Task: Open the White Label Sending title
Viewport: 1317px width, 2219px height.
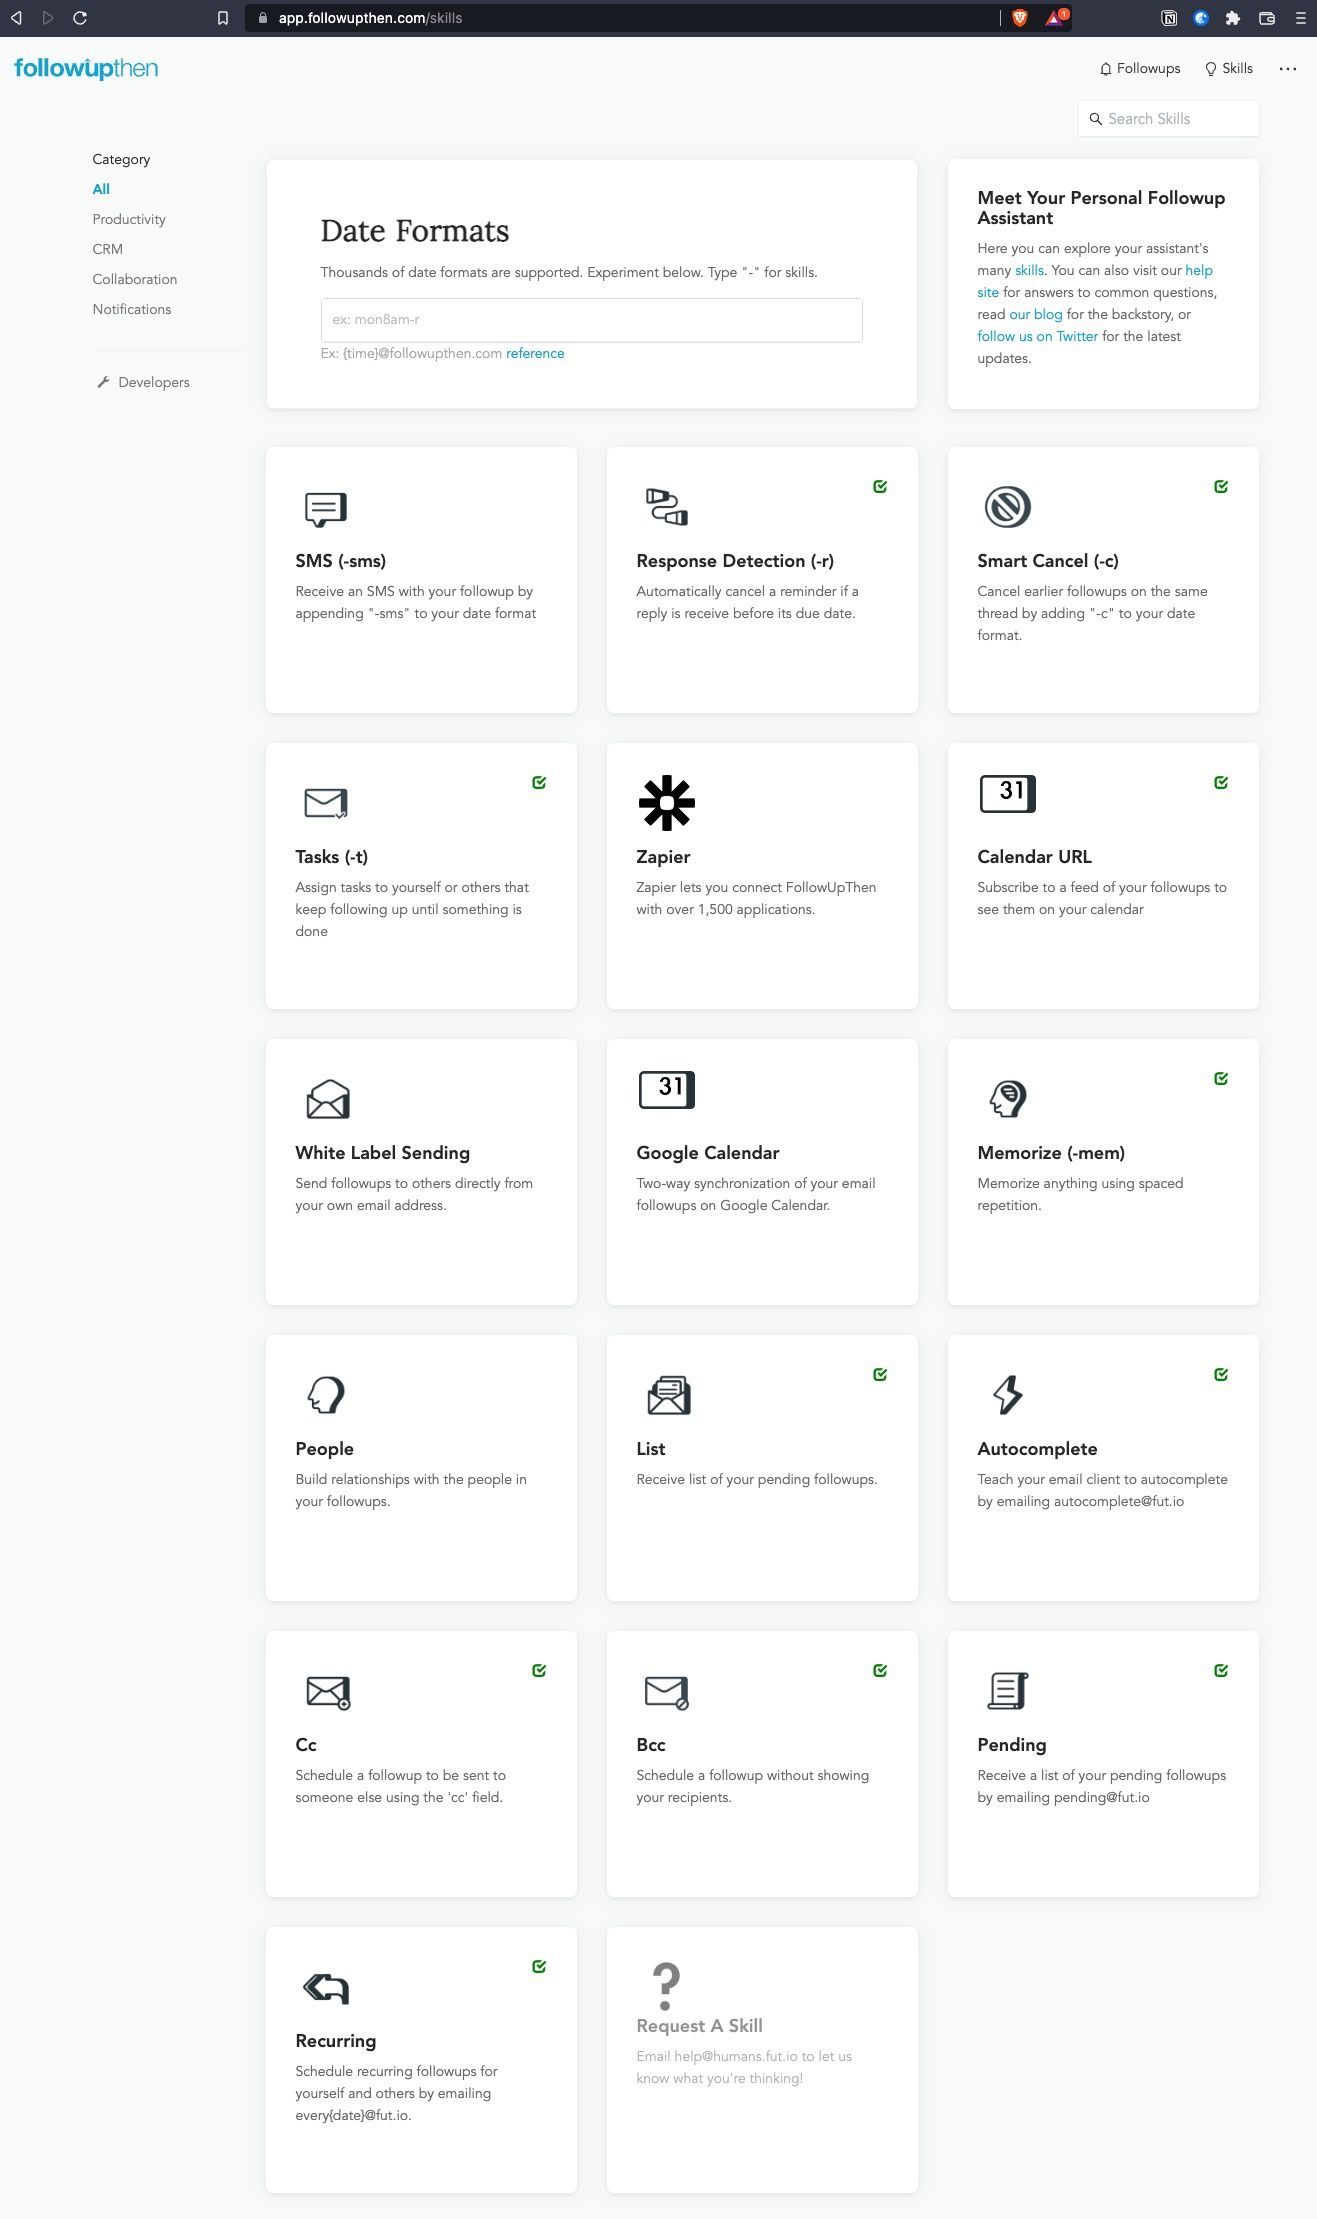Action: tap(383, 1153)
